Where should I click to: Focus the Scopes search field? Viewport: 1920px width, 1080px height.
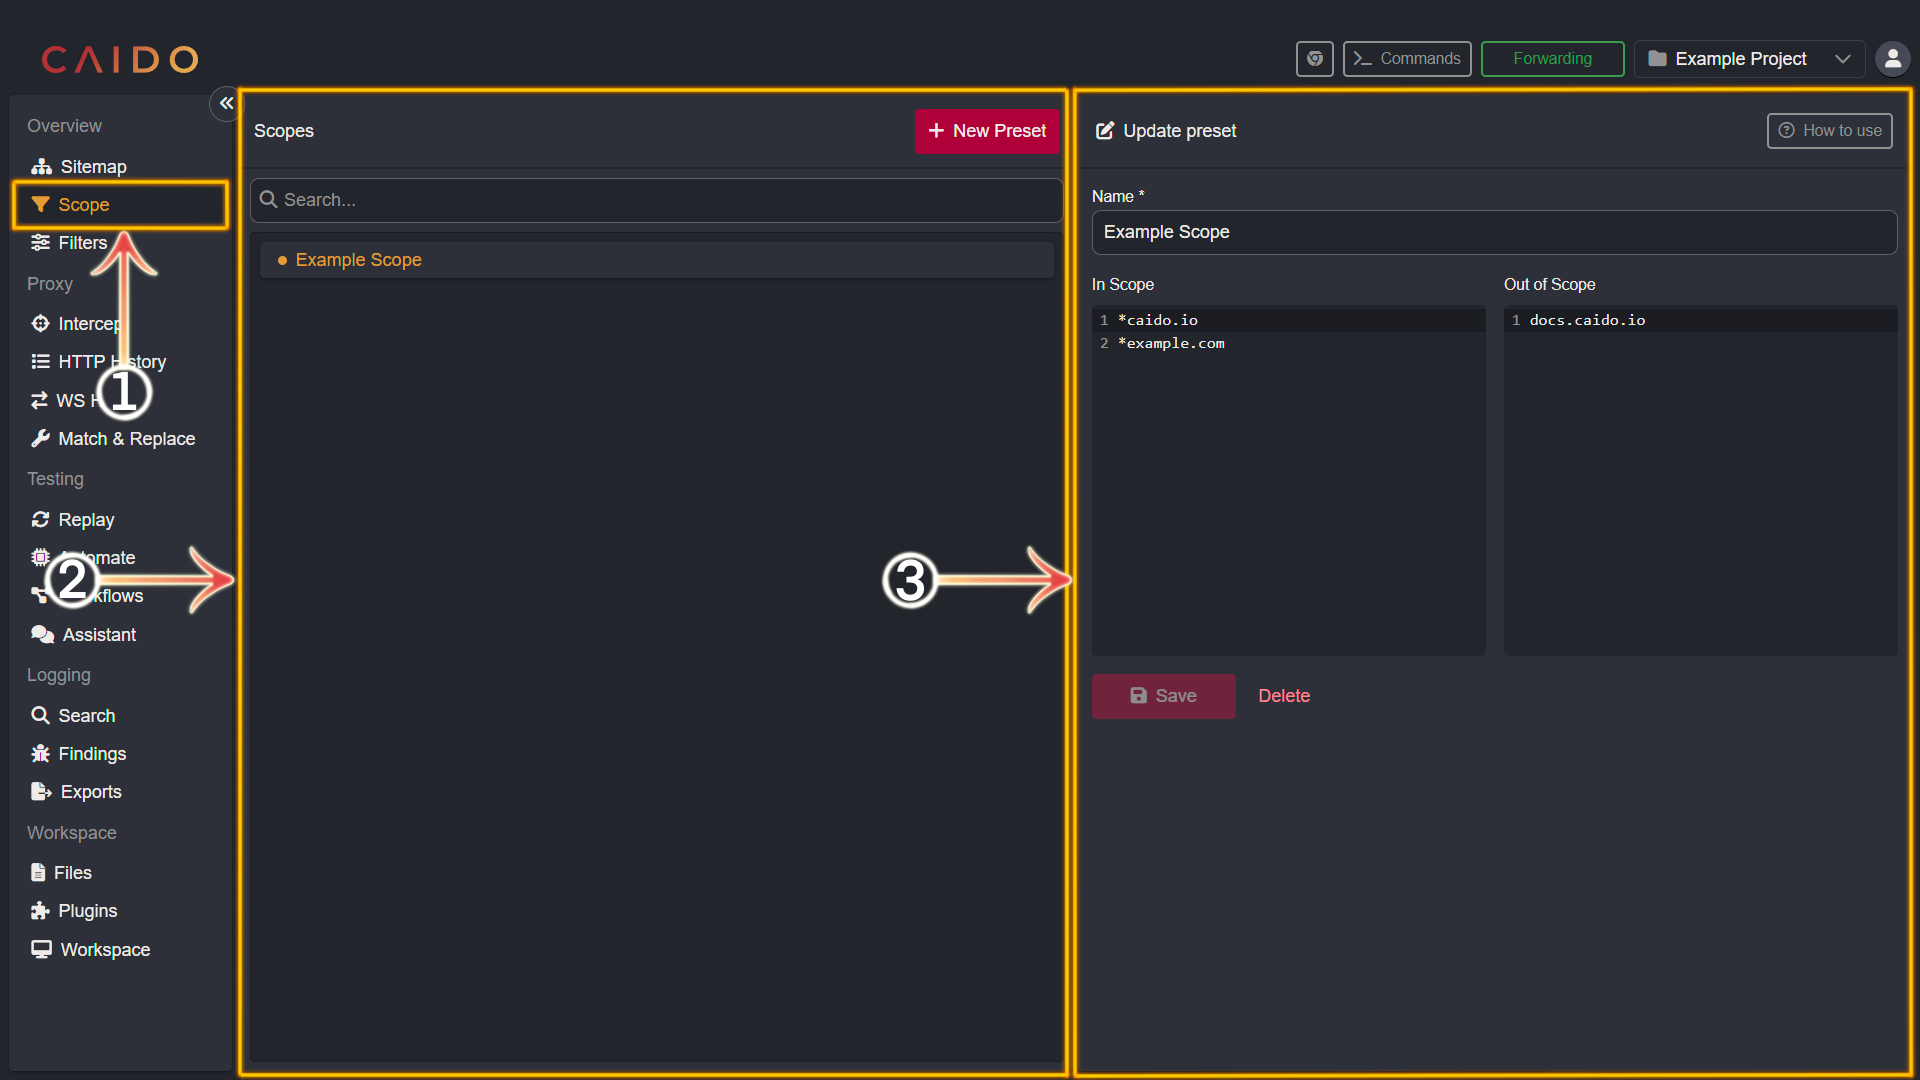pos(656,200)
